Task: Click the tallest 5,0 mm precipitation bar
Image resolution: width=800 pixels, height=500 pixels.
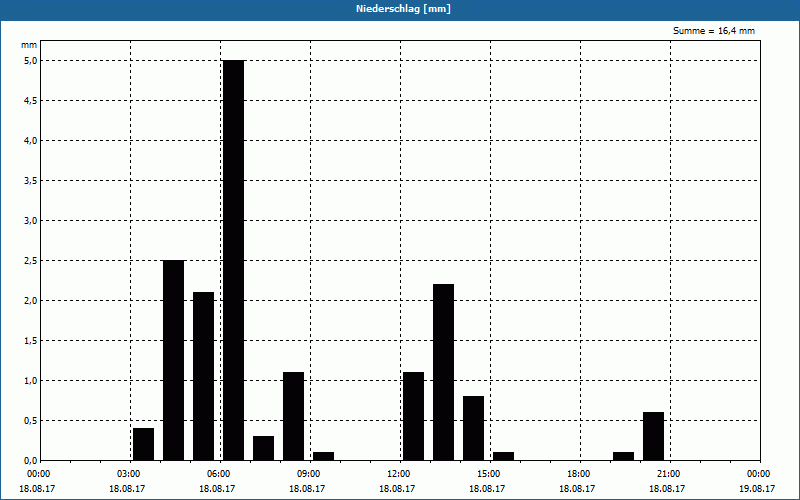Action: point(234,260)
